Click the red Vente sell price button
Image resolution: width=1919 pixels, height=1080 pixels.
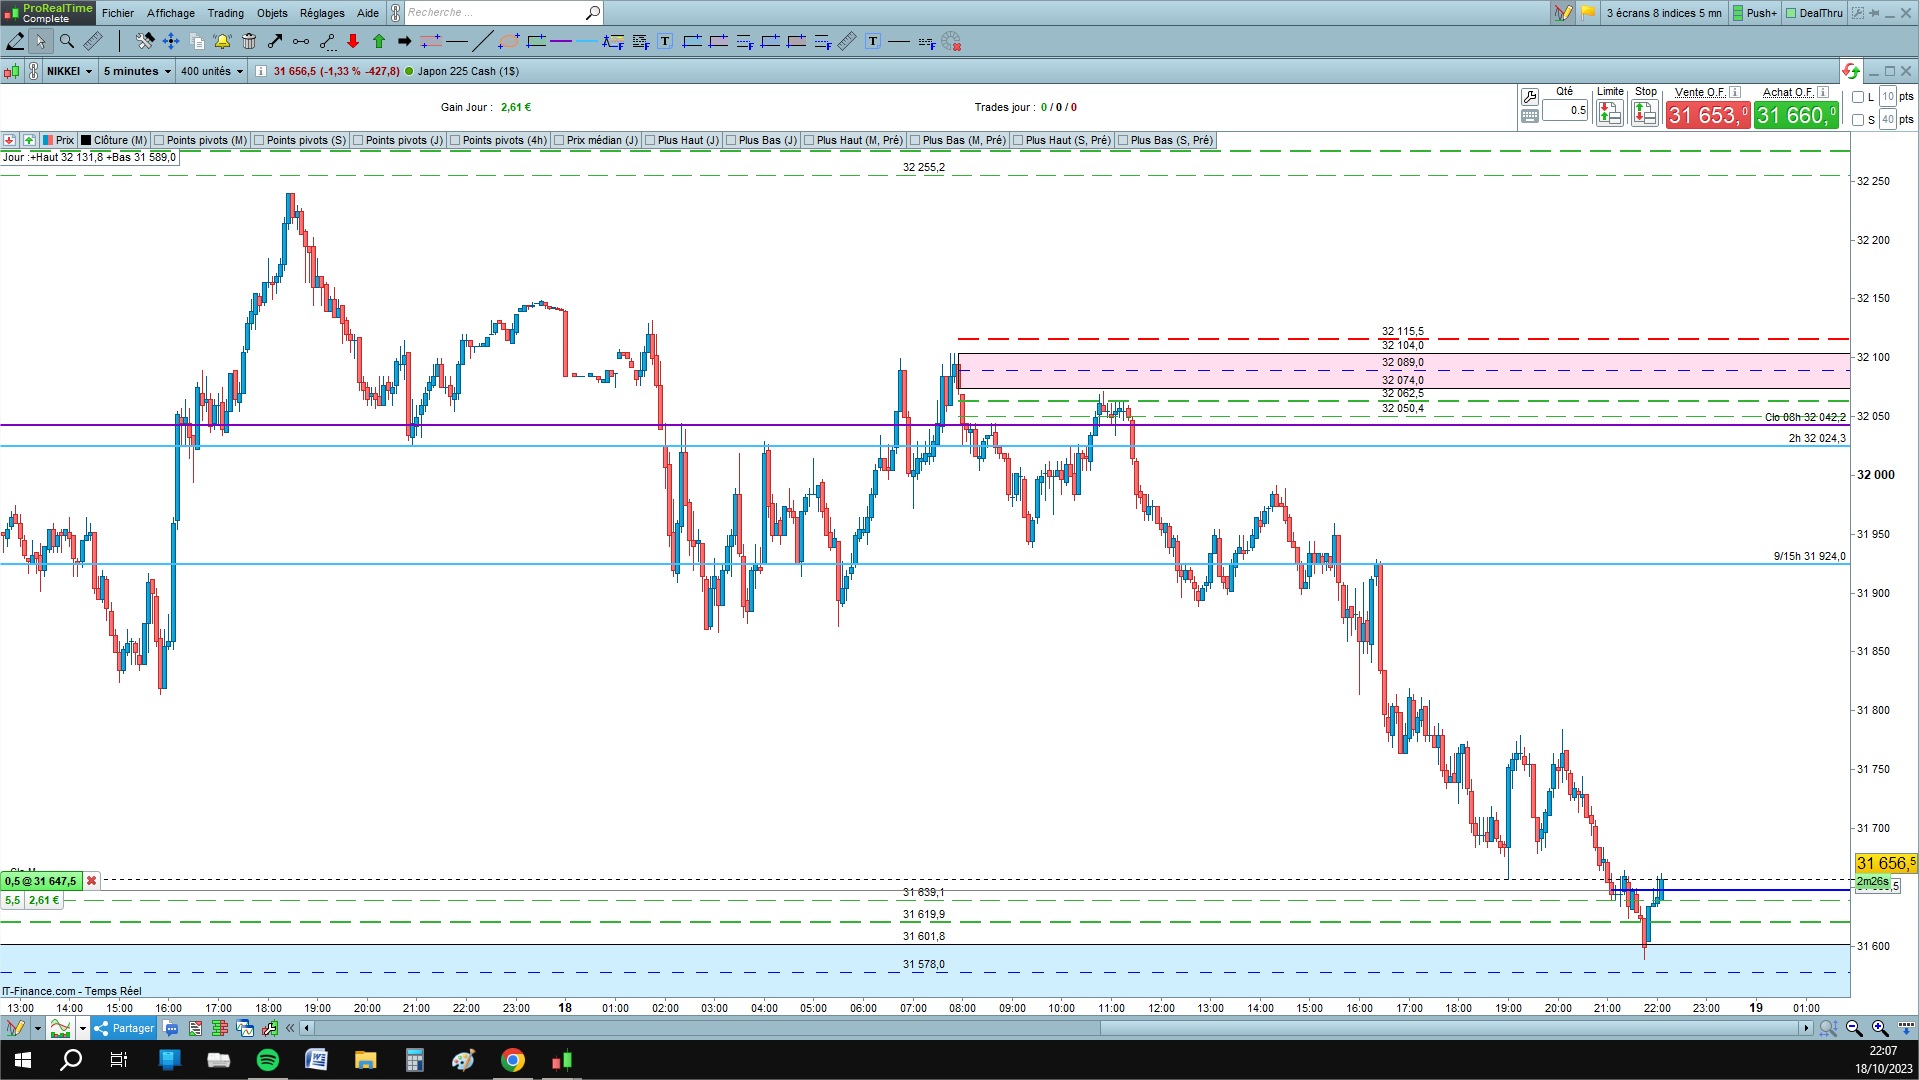pyautogui.click(x=1708, y=115)
